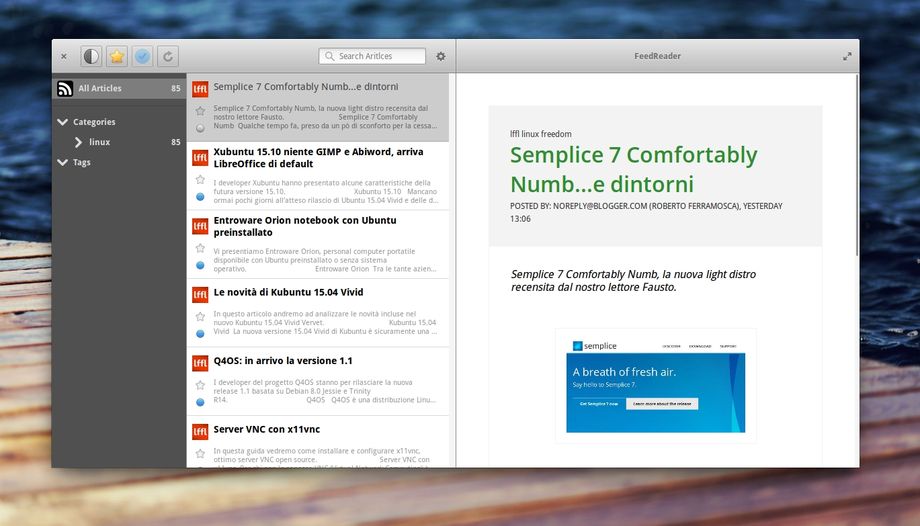This screenshot has width=920, height=526.
Task: Click the linux category count 85
Action: point(176,142)
